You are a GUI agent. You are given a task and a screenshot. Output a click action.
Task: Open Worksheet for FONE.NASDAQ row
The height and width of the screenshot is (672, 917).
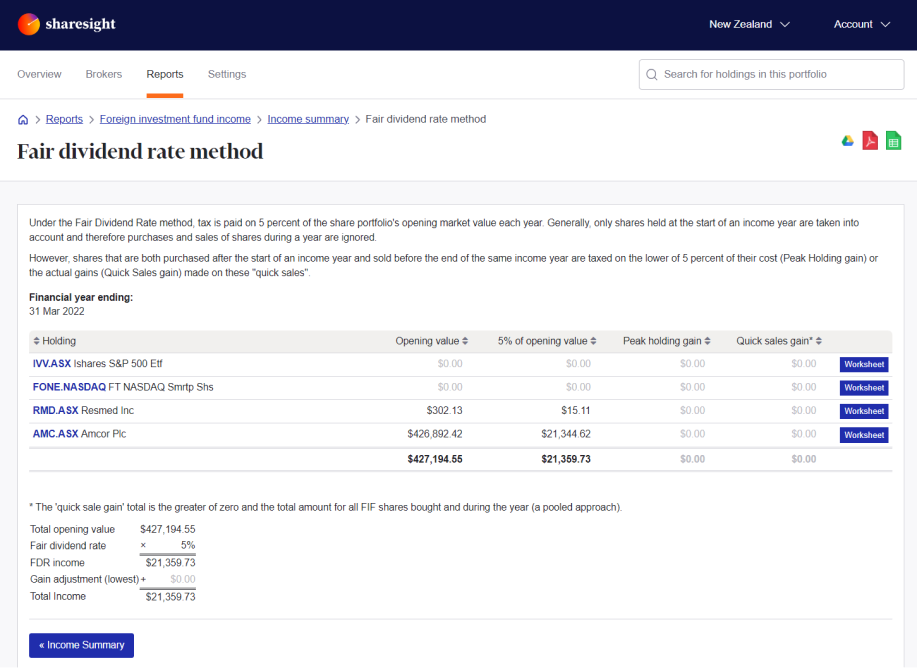(x=864, y=388)
